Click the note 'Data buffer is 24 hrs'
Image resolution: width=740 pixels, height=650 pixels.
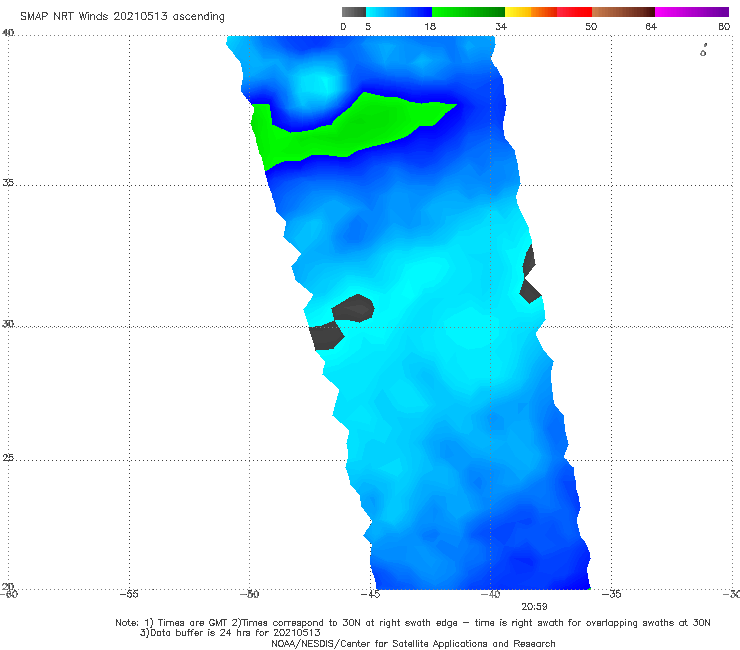(230, 633)
